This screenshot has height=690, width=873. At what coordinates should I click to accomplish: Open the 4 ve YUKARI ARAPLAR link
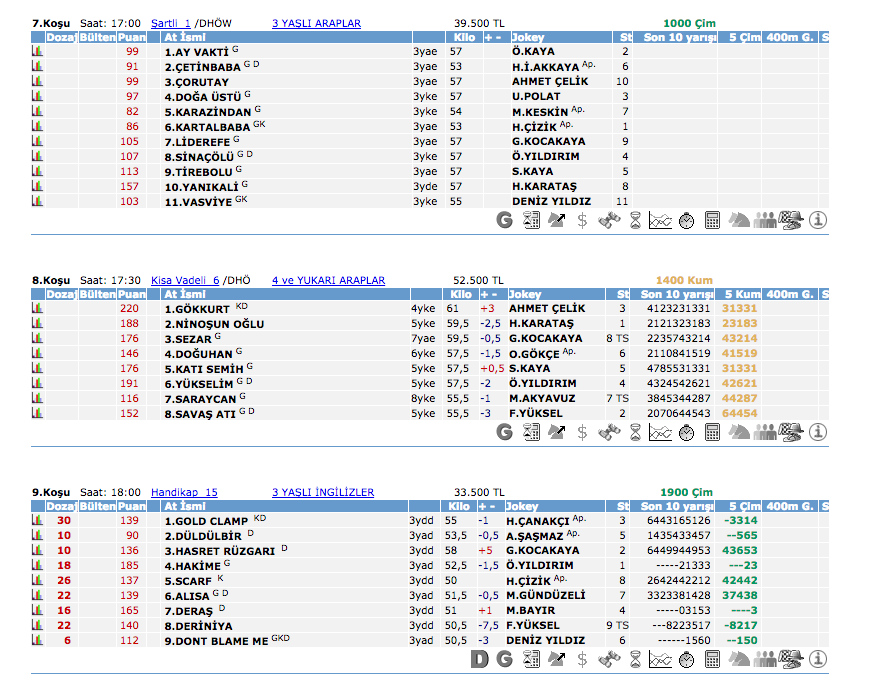point(328,281)
